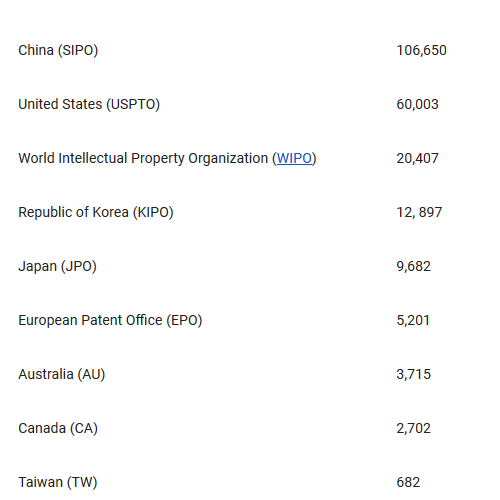Select the 12, 897 value for Korea

point(419,212)
